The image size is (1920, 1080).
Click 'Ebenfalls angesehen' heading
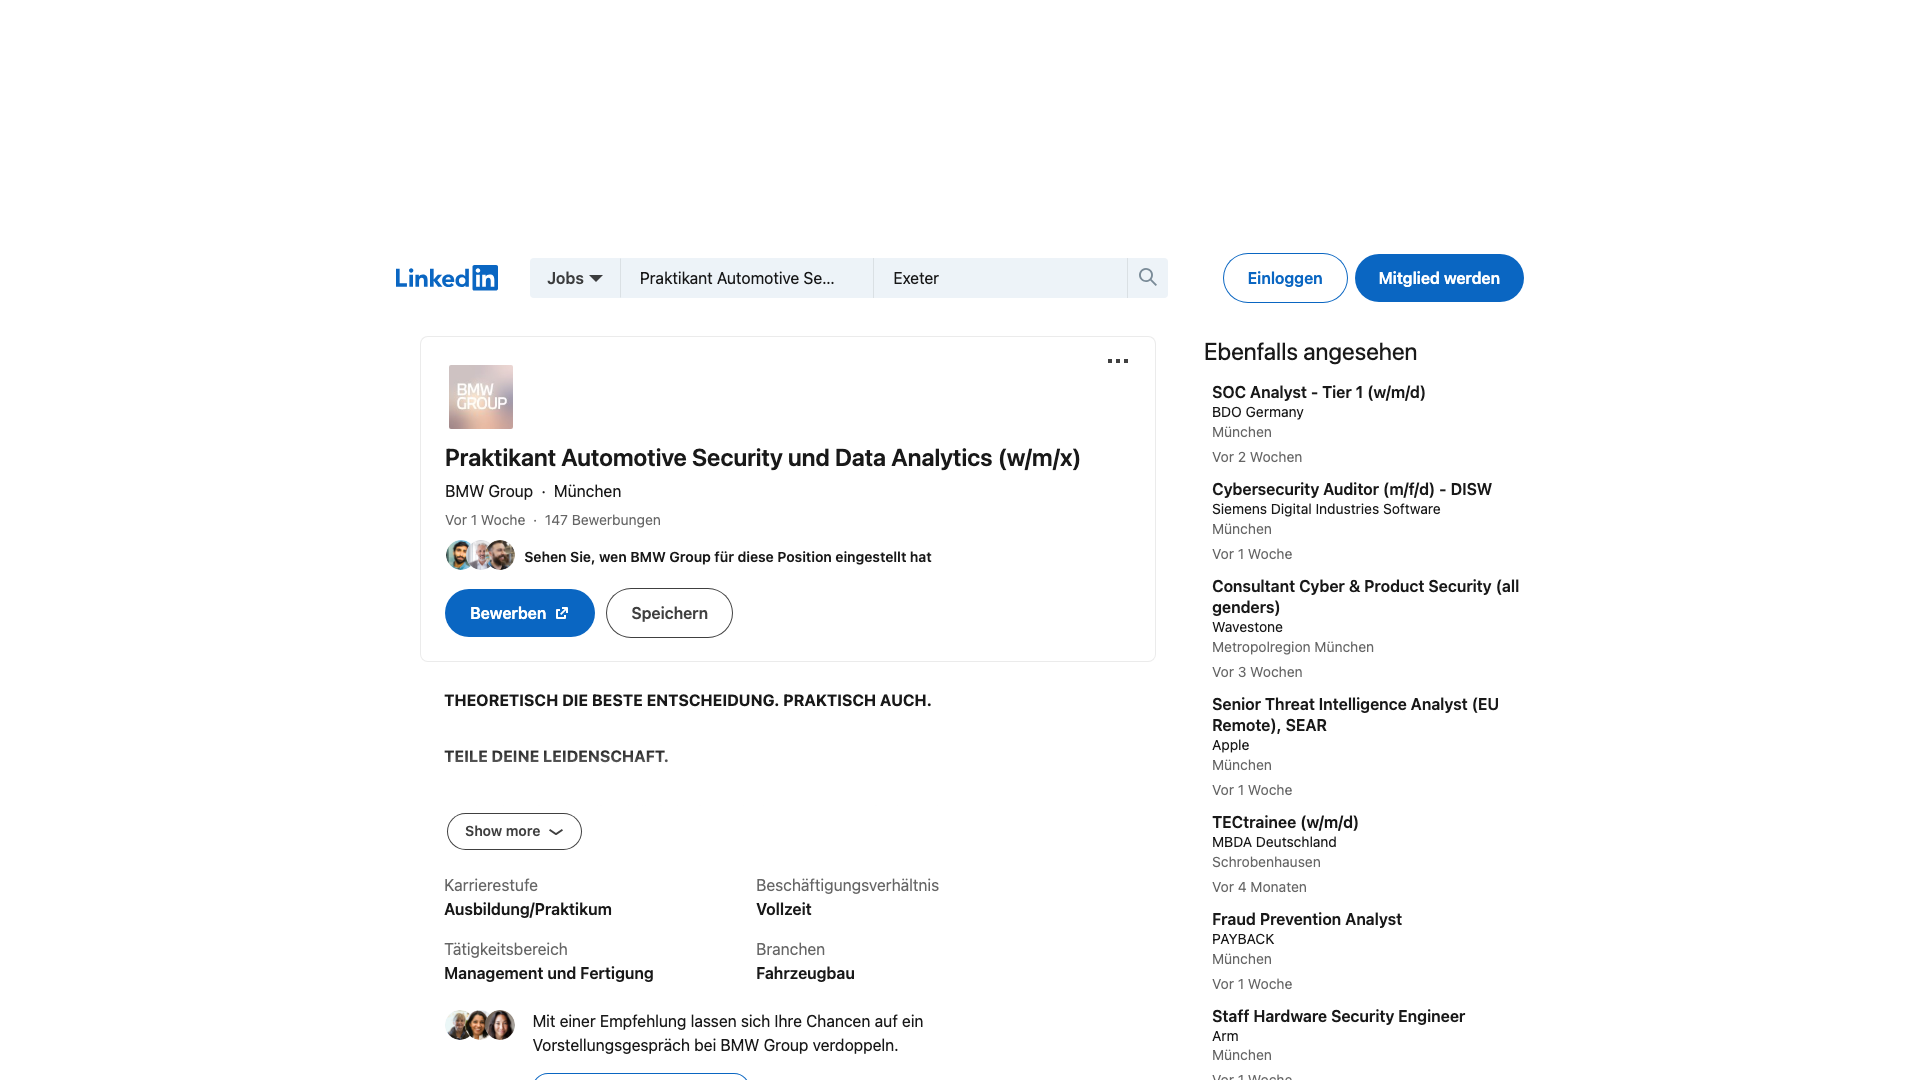[x=1310, y=352]
